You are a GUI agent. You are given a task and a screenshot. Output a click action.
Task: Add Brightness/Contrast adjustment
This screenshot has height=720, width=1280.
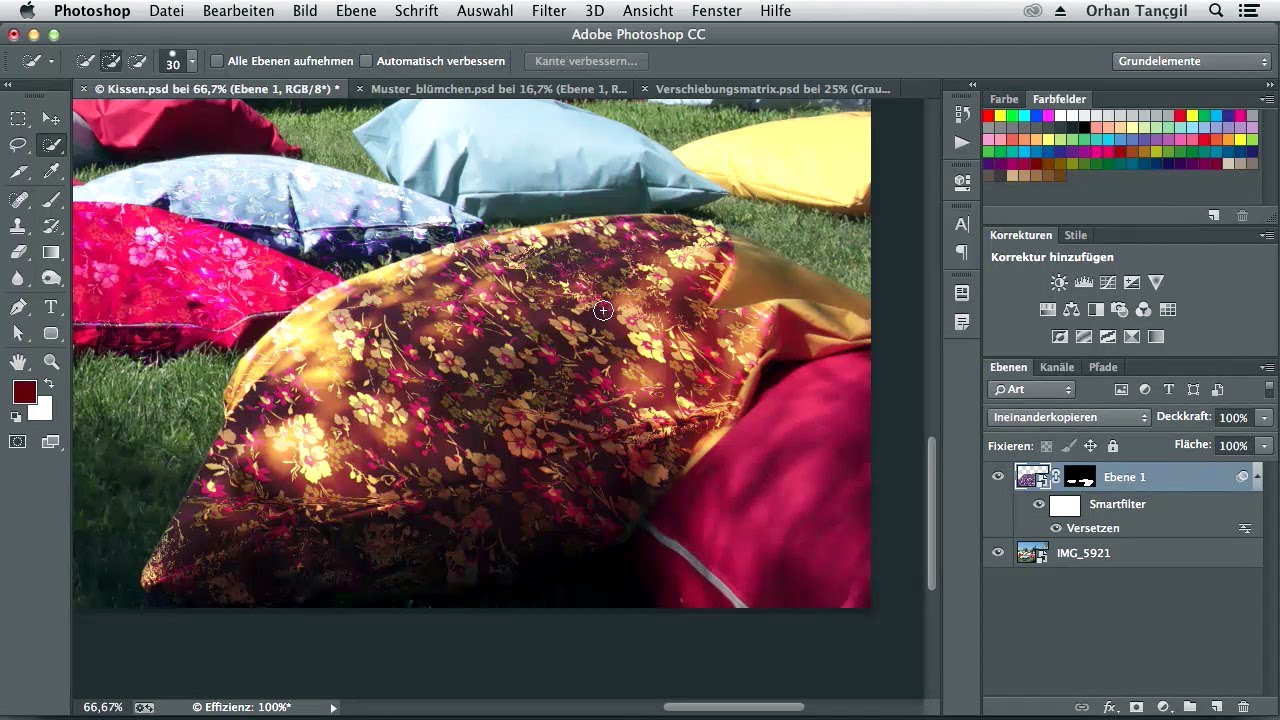1059,283
